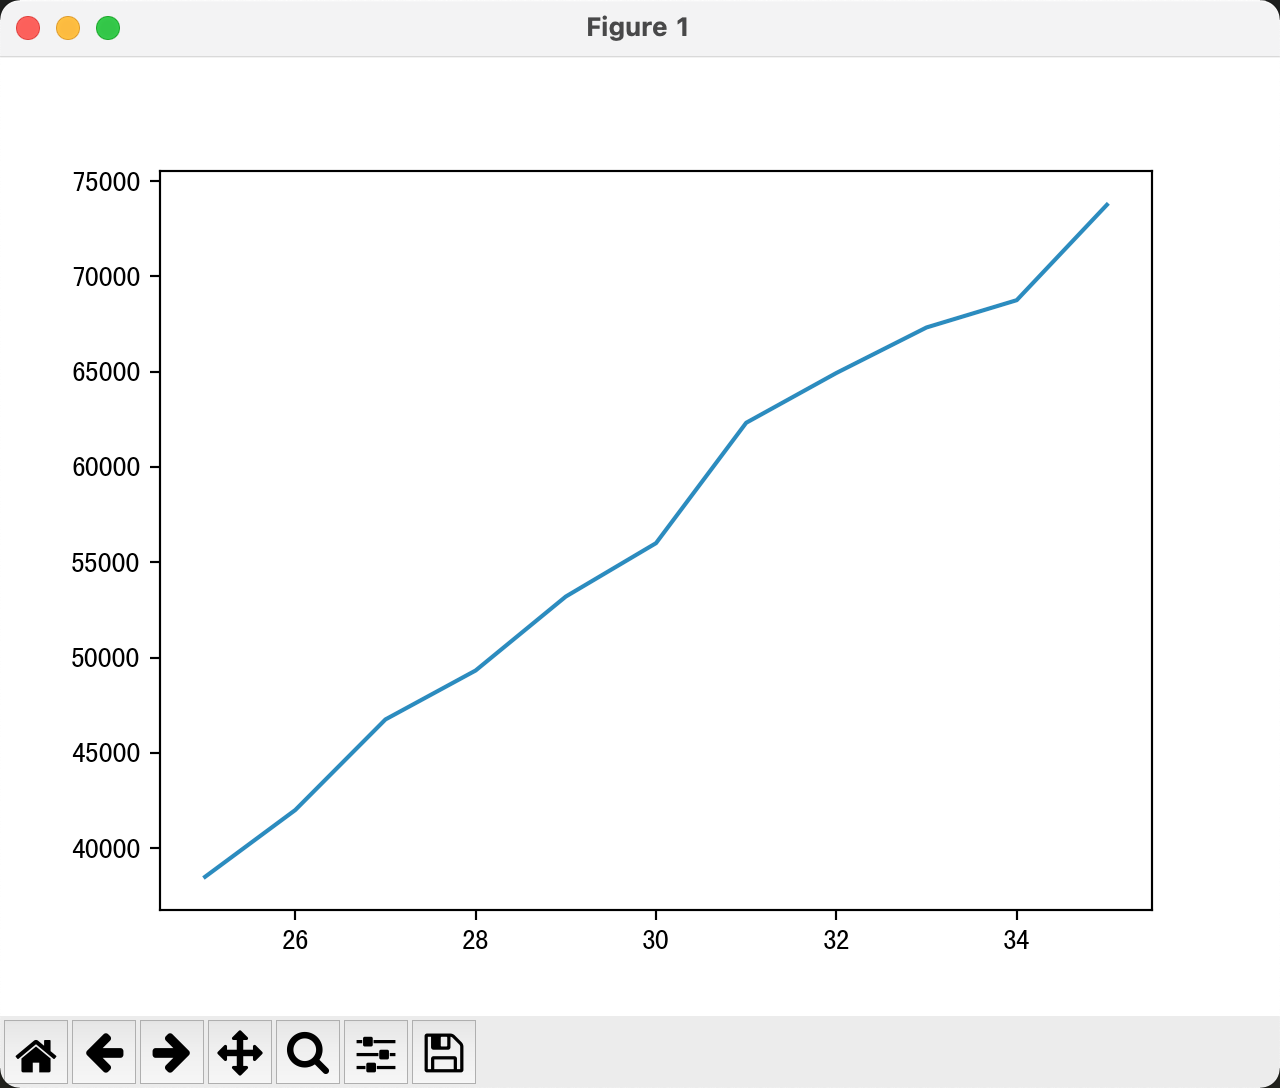Click the 40000 y-axis label
Image resolution: width=1280 pixels, height=1088 pixels.
pos(107,849)
